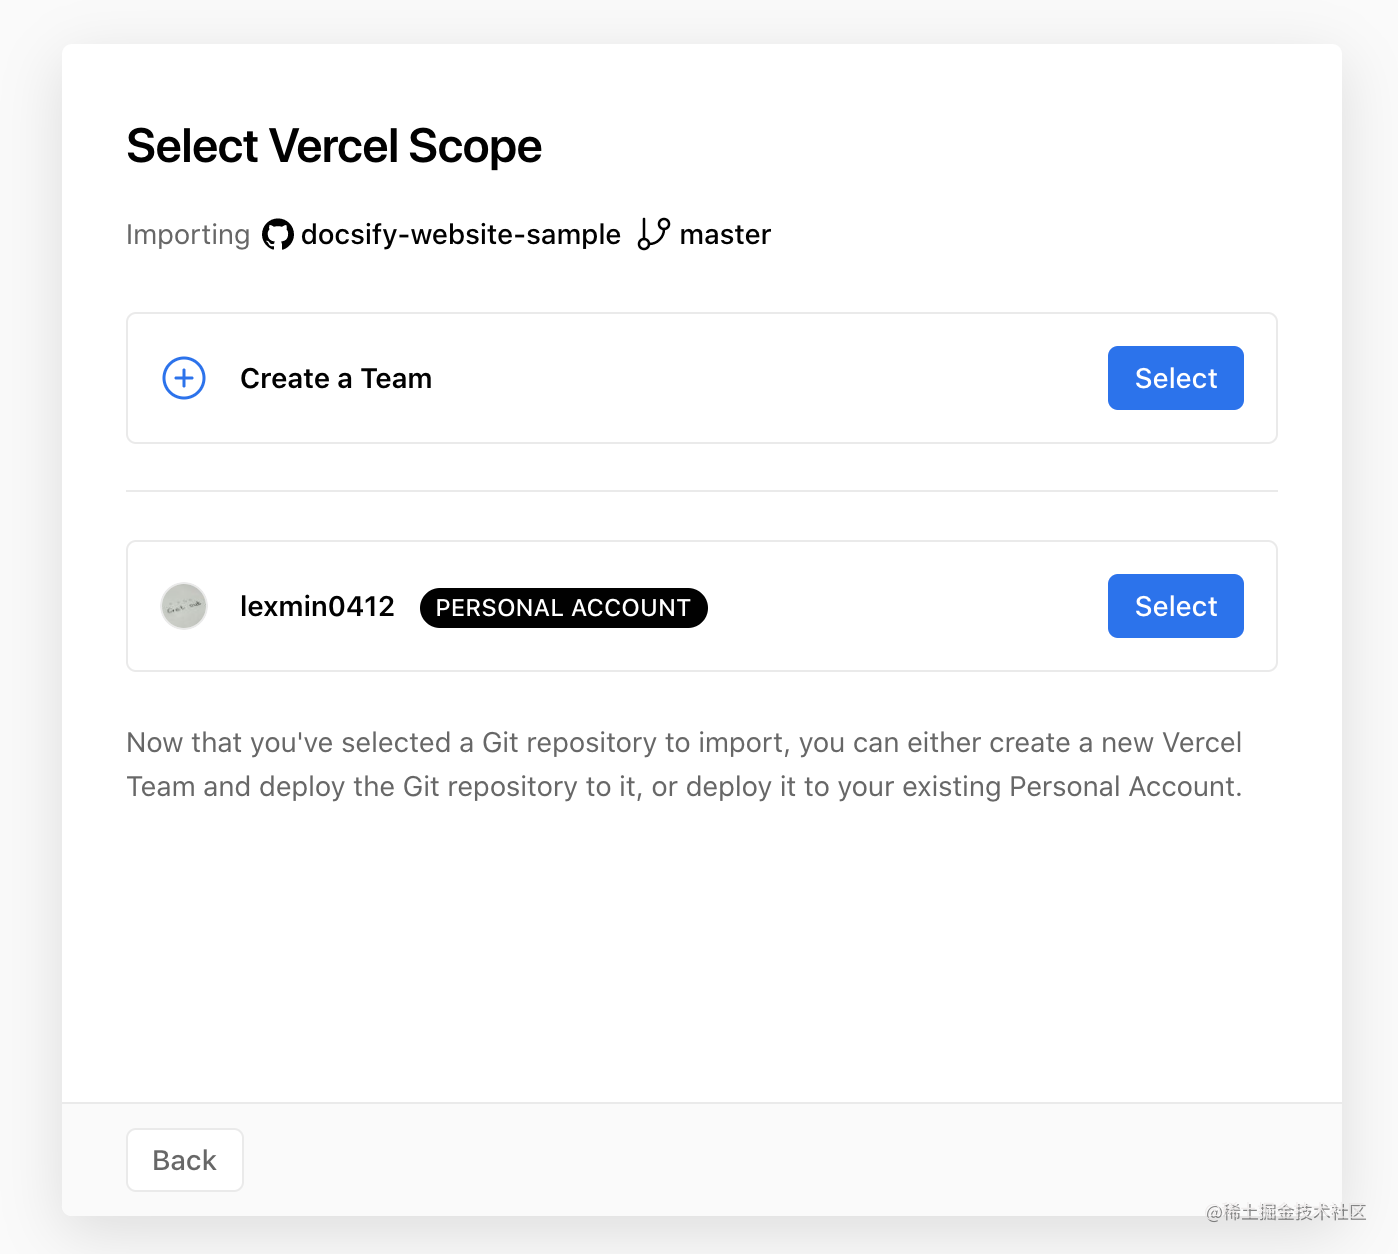Click empty space inside personal account card

point(900,606)
